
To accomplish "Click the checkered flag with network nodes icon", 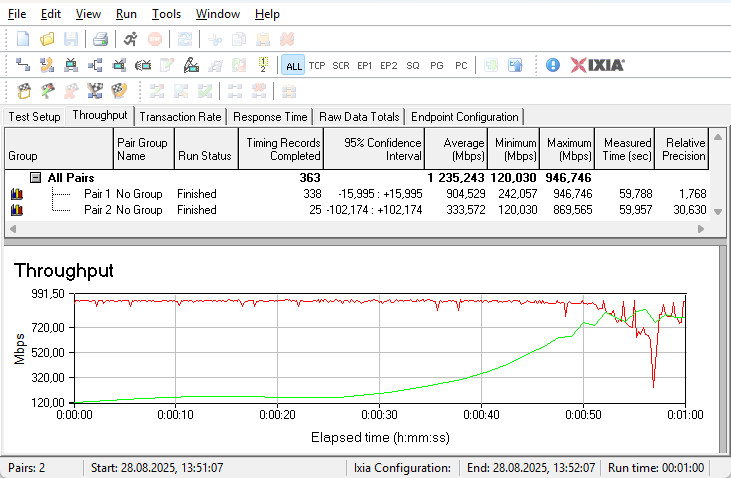I will 95,91.
